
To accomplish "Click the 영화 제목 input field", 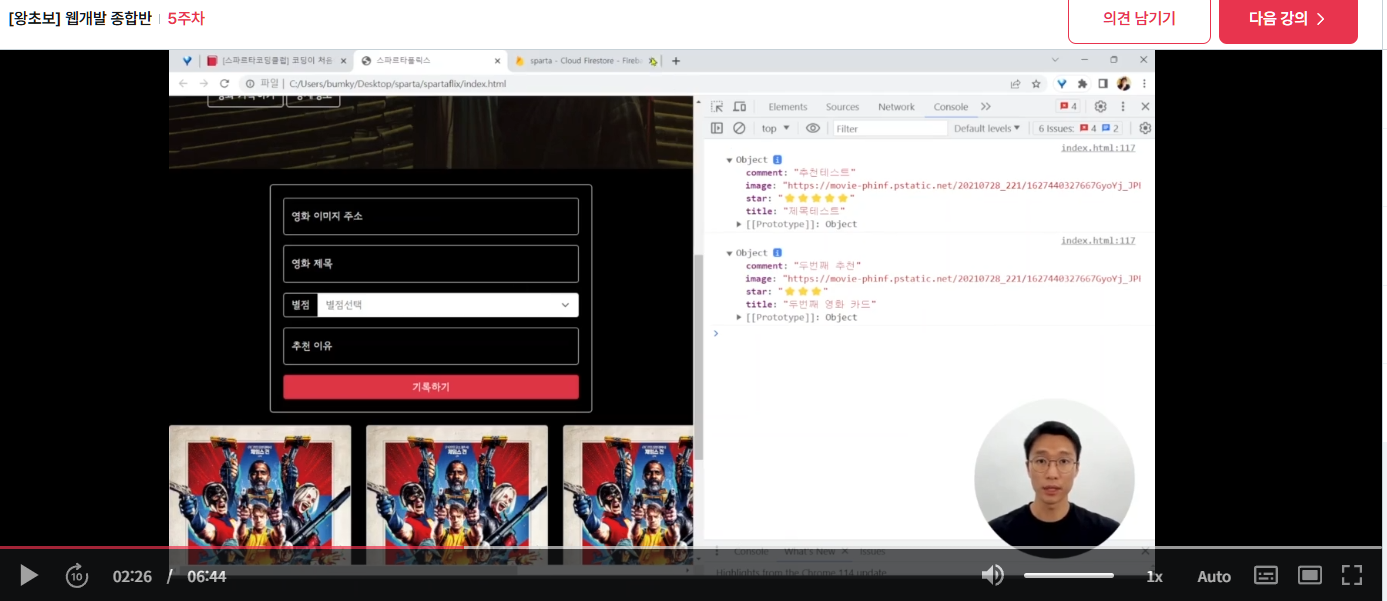I will tap(431, 264).
